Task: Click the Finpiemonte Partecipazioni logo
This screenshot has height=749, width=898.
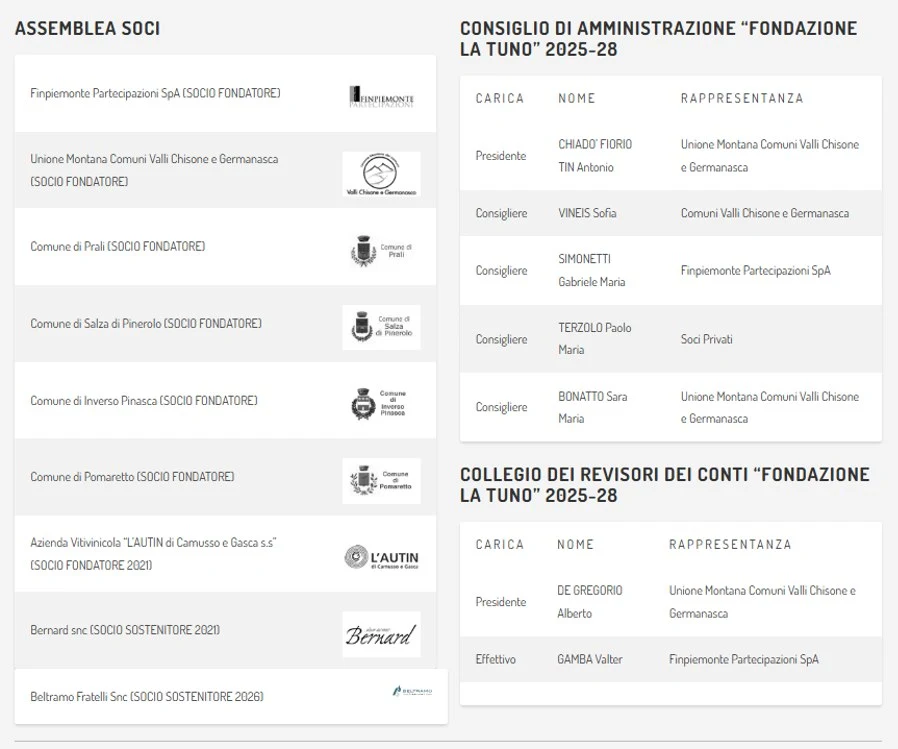Action: tap(381, 97)
